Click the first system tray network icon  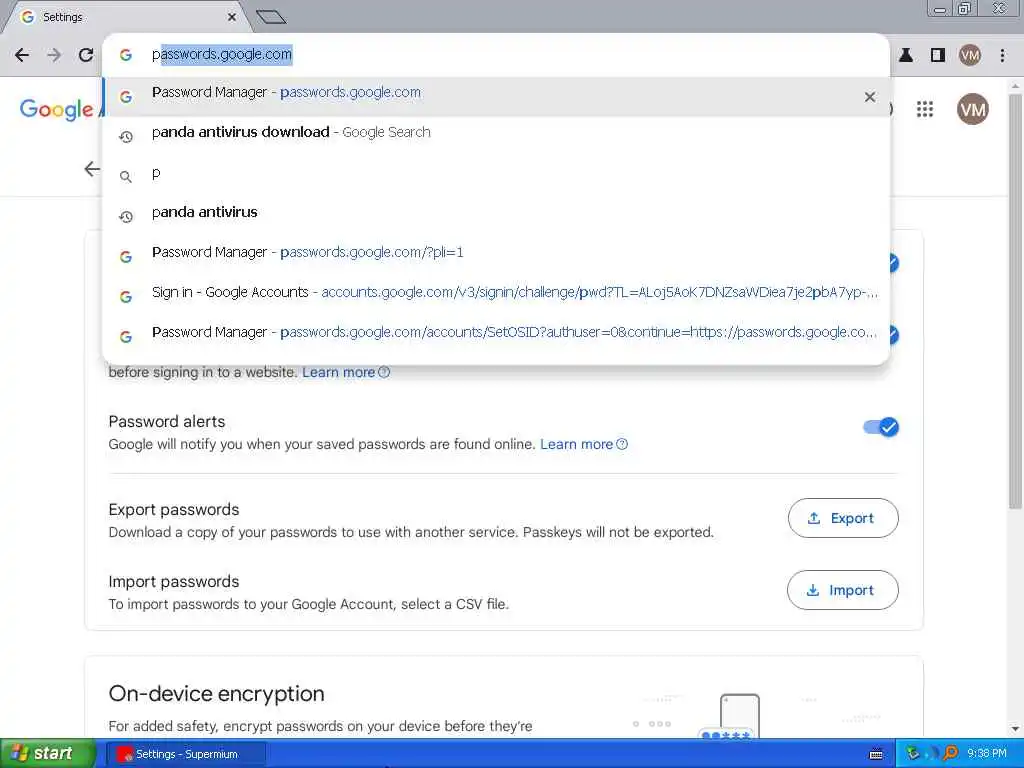[912, 754]
